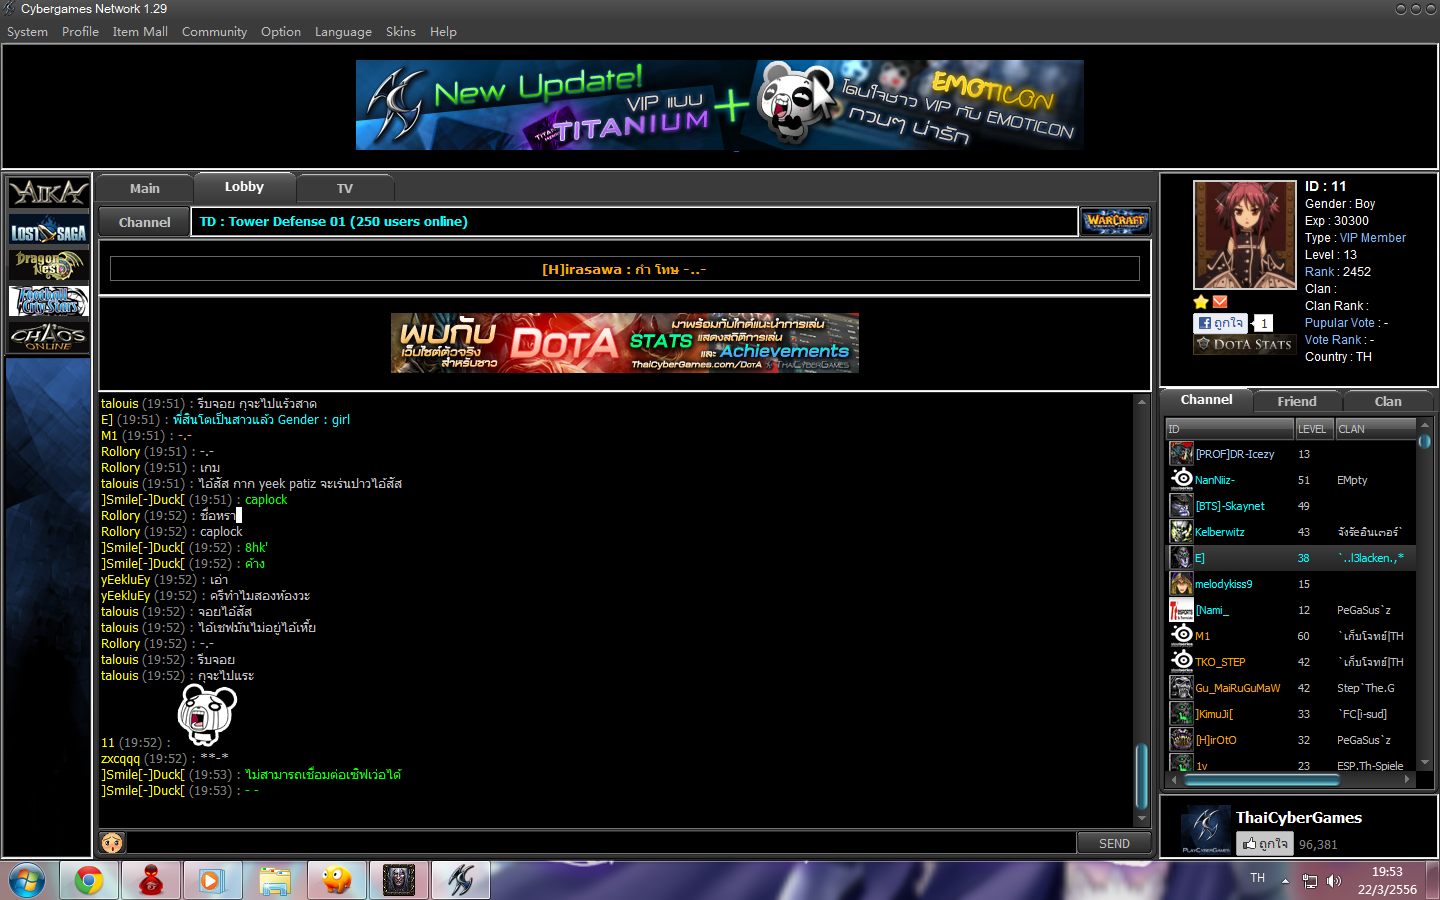
Task: Click avatar icon of Gu_MaiRuGuMaW
Action: [1181, 688]
